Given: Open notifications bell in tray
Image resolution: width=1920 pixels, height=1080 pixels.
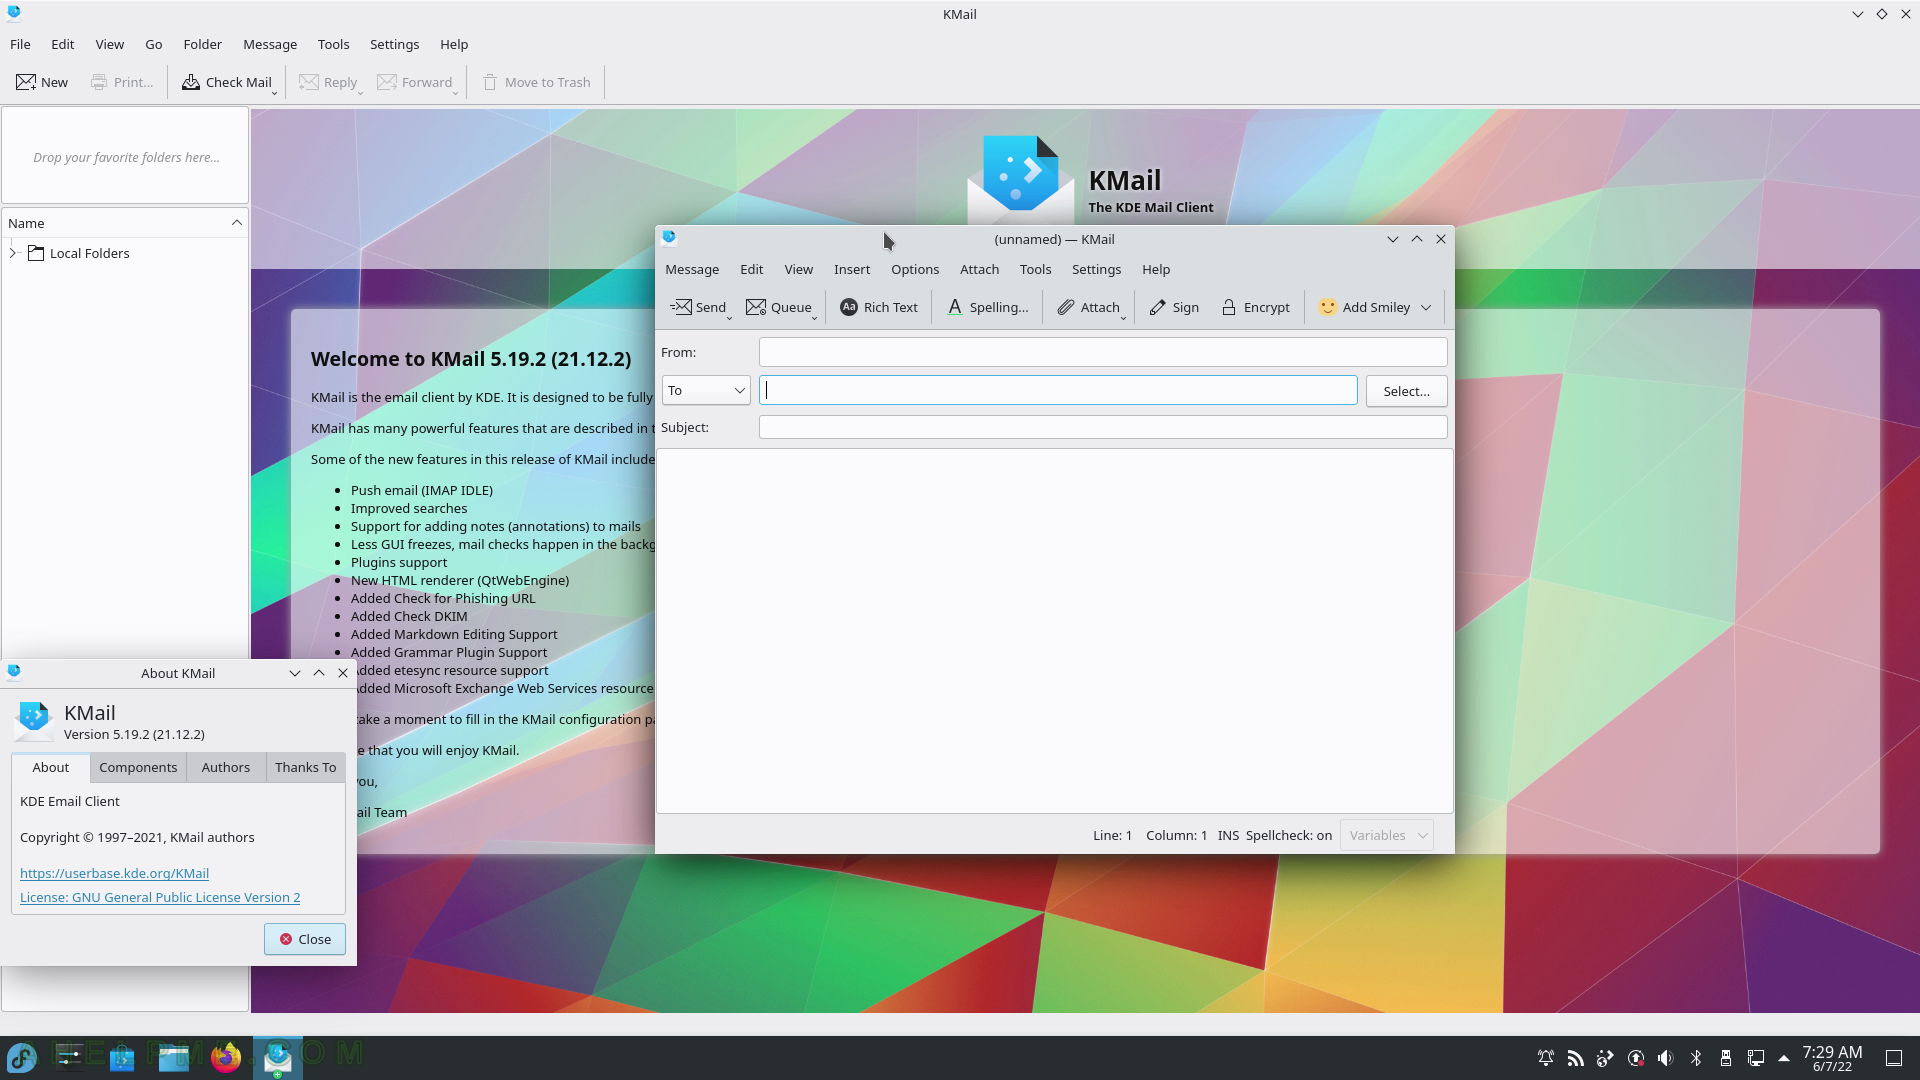Looking at the screenshot, I should click(1546, 1058).
